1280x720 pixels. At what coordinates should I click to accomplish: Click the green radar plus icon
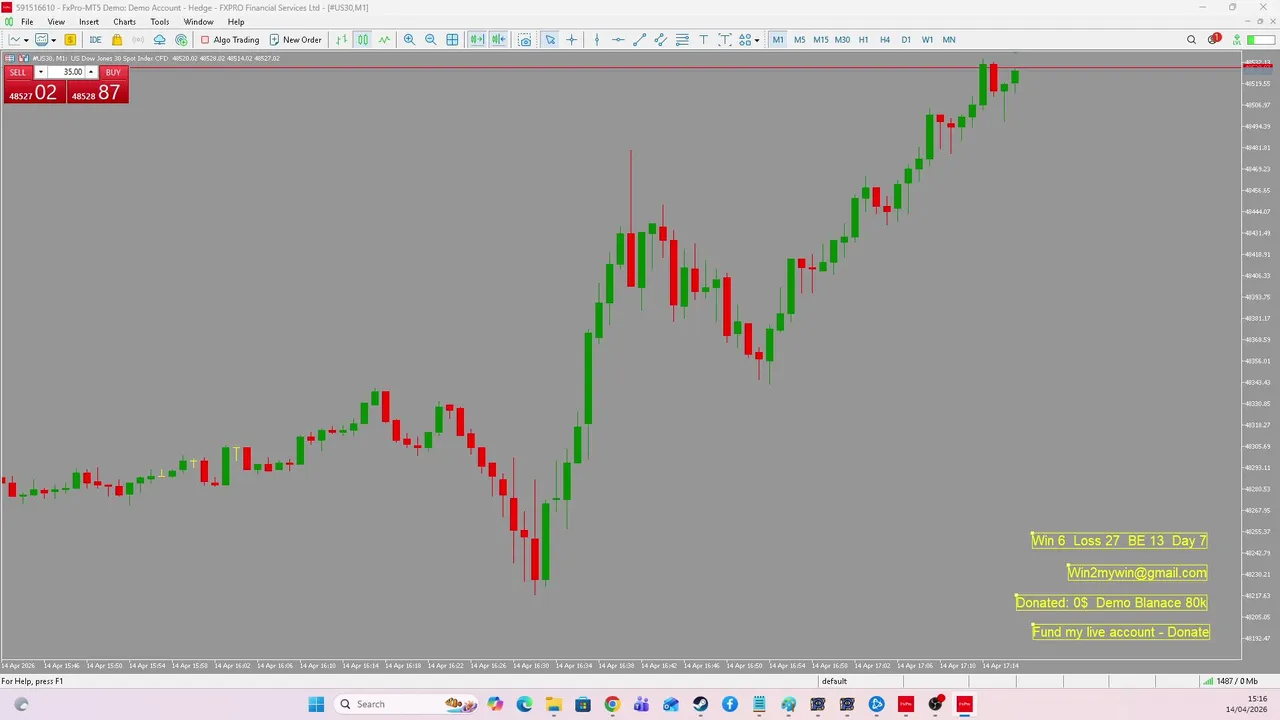tap(181, 40)
